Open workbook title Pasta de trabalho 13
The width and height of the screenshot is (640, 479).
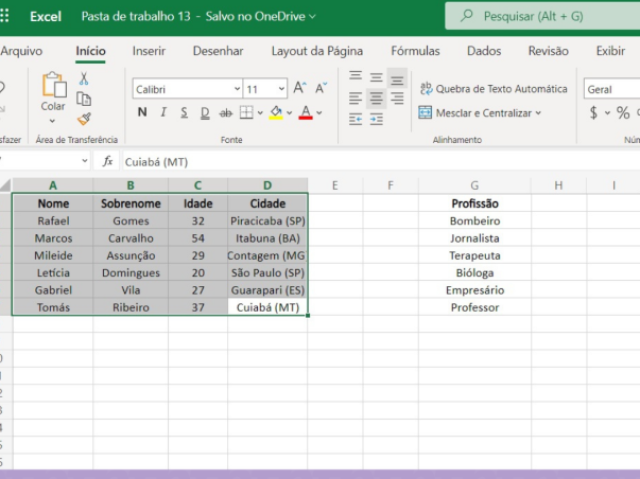[136, 16]
